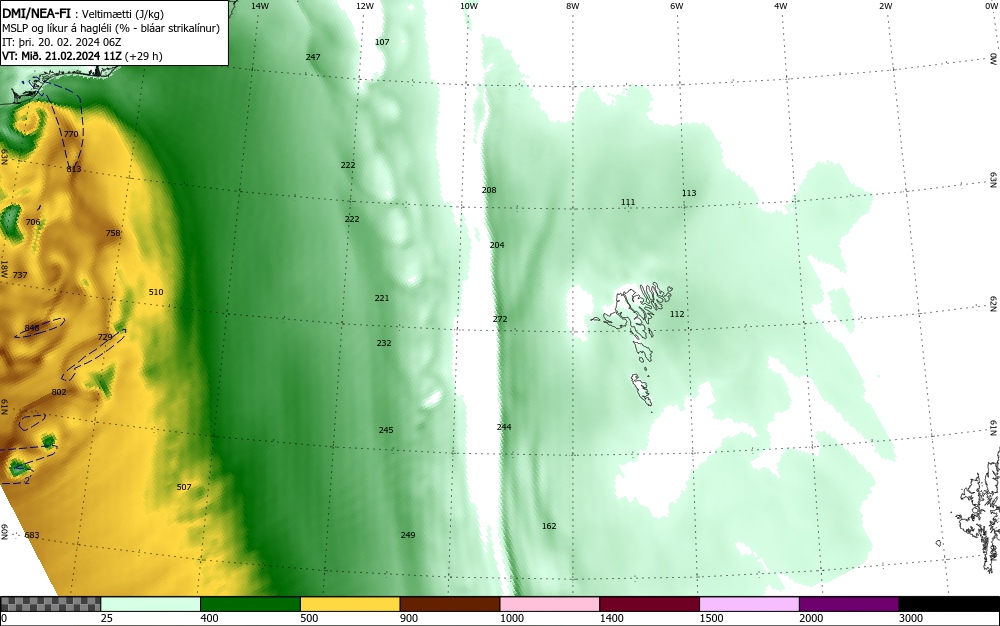Click the yellow 500 legend swatch
The width and height of the screenshot is (1000, 626).
point(350,604)
